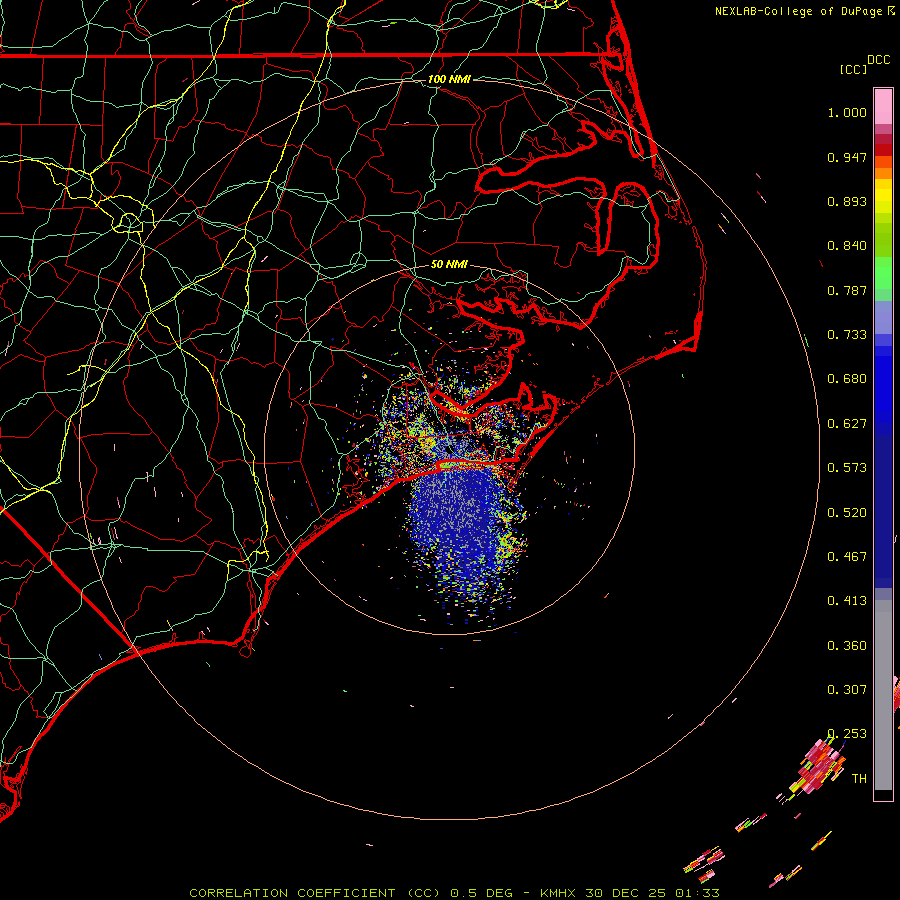The image size is (900, 900).
Task: Click the 0.947 legend value
Action: coord(847,157)
